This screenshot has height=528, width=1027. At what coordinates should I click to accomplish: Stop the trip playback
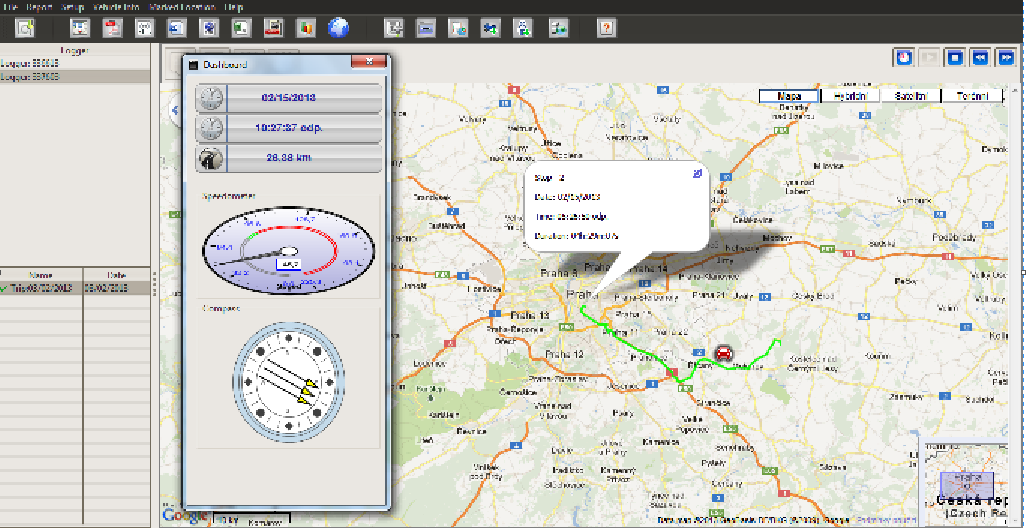click(955, 57)
